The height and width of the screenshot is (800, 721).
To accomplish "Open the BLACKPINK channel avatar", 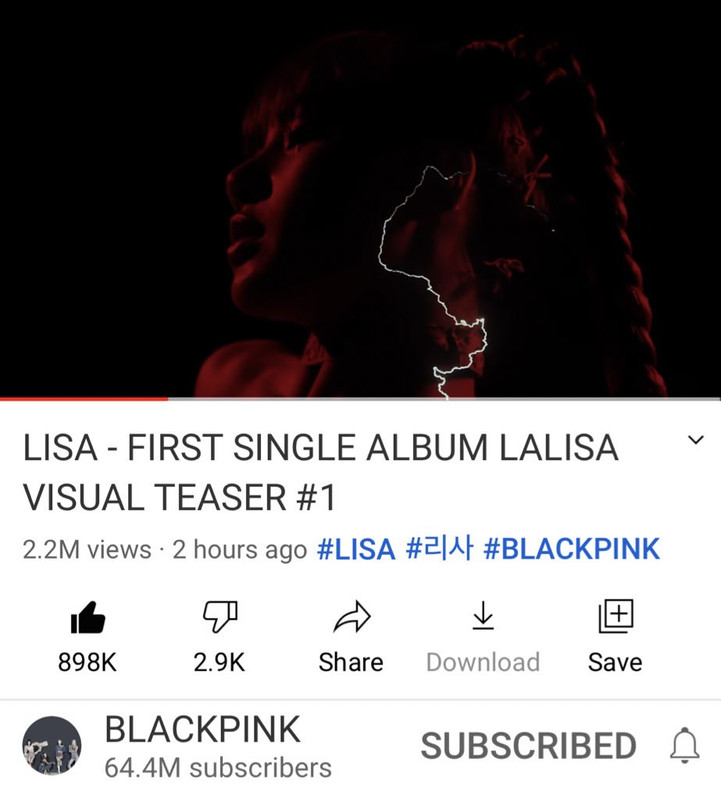I will coord(52,745).
